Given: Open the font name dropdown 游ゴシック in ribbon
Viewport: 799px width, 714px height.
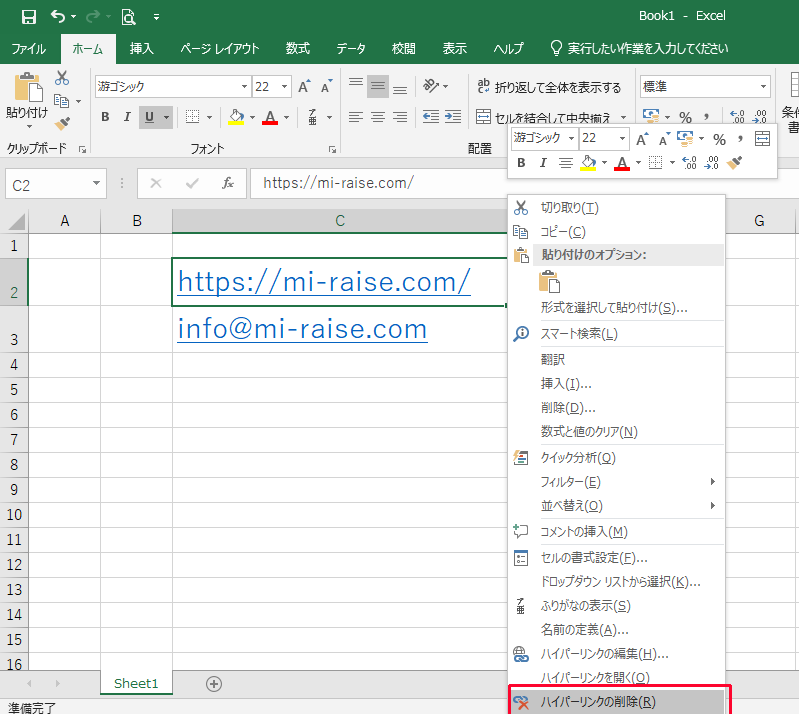Looking at the screenshot, I should (245, 87).
